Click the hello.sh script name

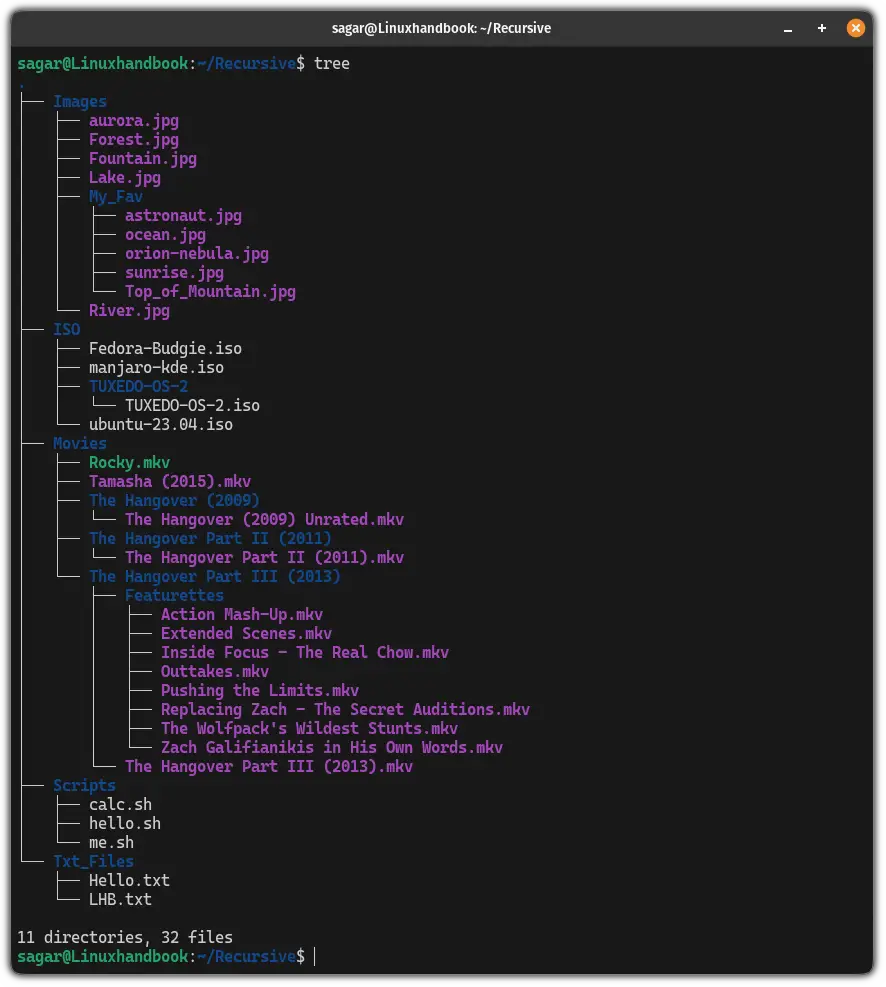pyautogui.click(x=124, y=823)
